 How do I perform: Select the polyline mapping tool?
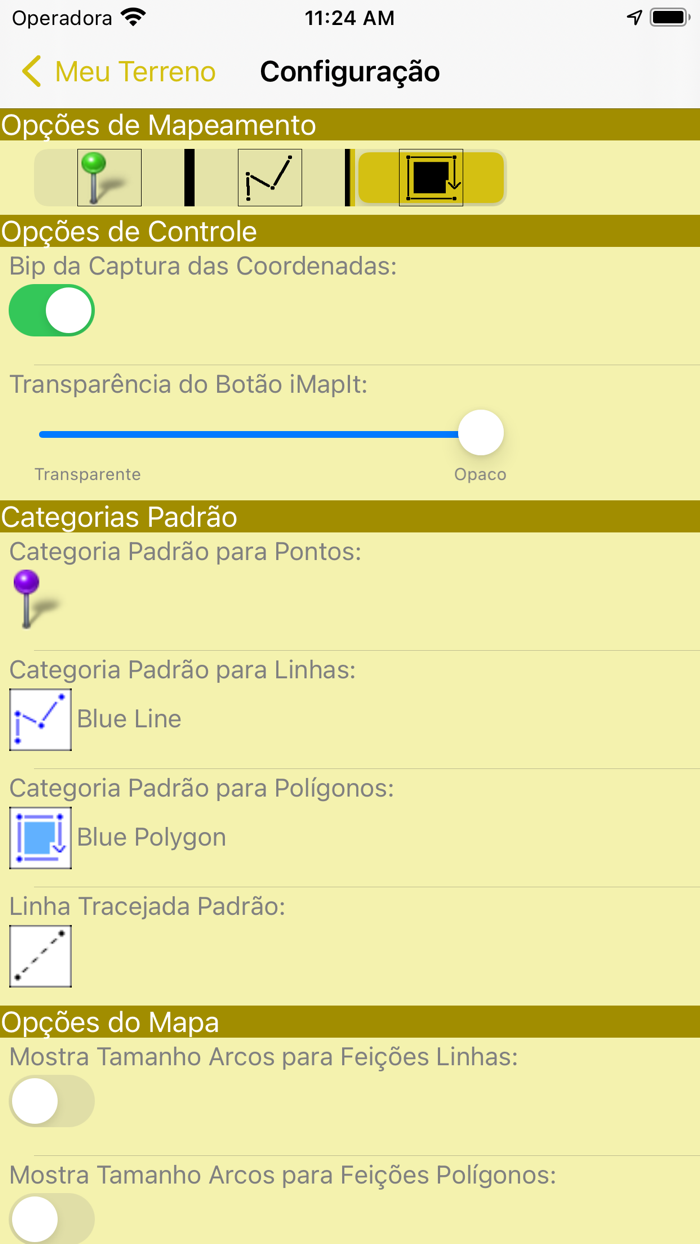coord(269,176)
